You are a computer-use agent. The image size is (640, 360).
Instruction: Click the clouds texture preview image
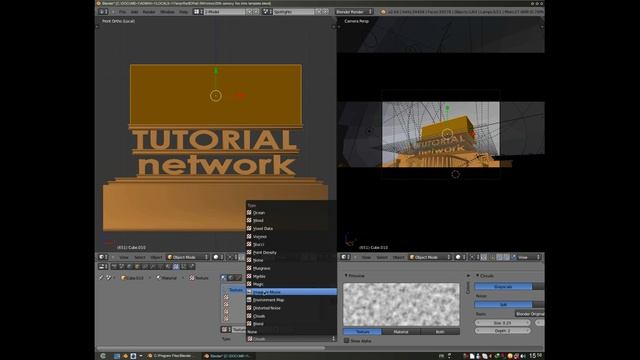click(401, 304)
